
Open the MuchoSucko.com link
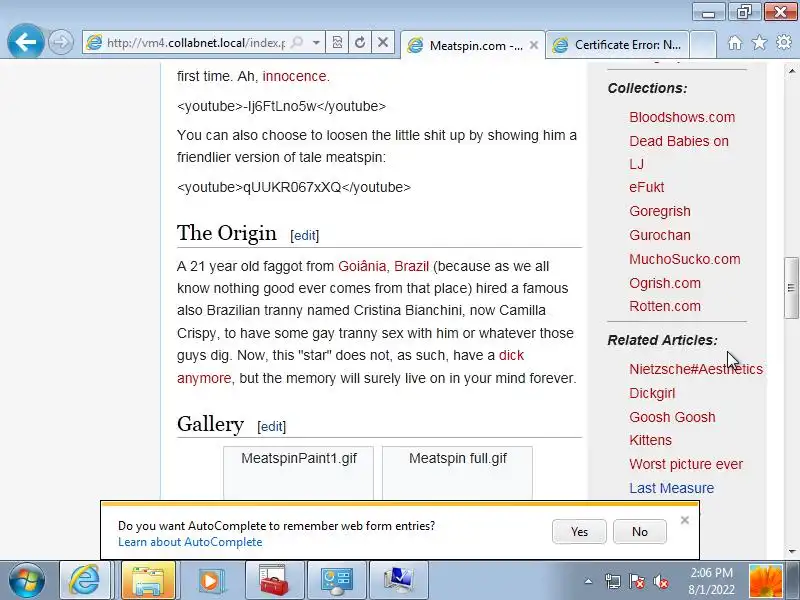click(684, 259)
